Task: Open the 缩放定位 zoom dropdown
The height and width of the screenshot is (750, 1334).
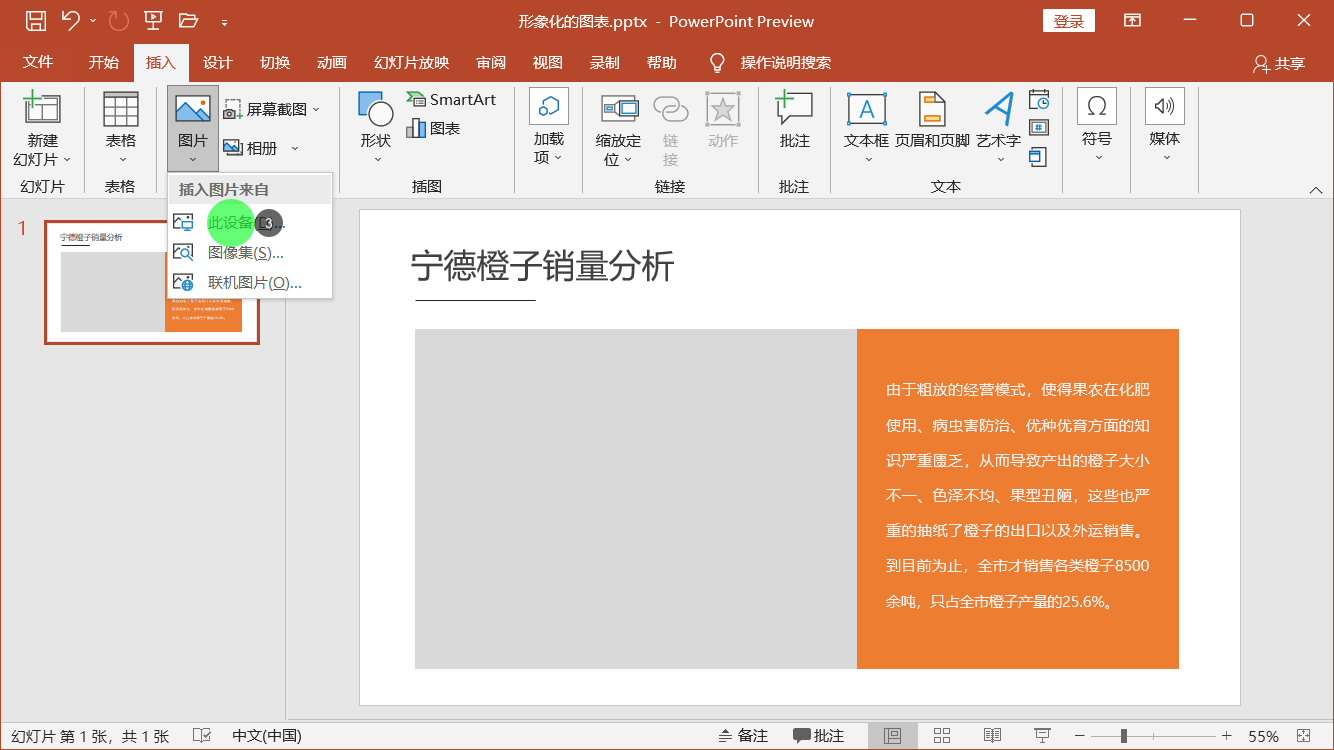Action: pos(618,130)
